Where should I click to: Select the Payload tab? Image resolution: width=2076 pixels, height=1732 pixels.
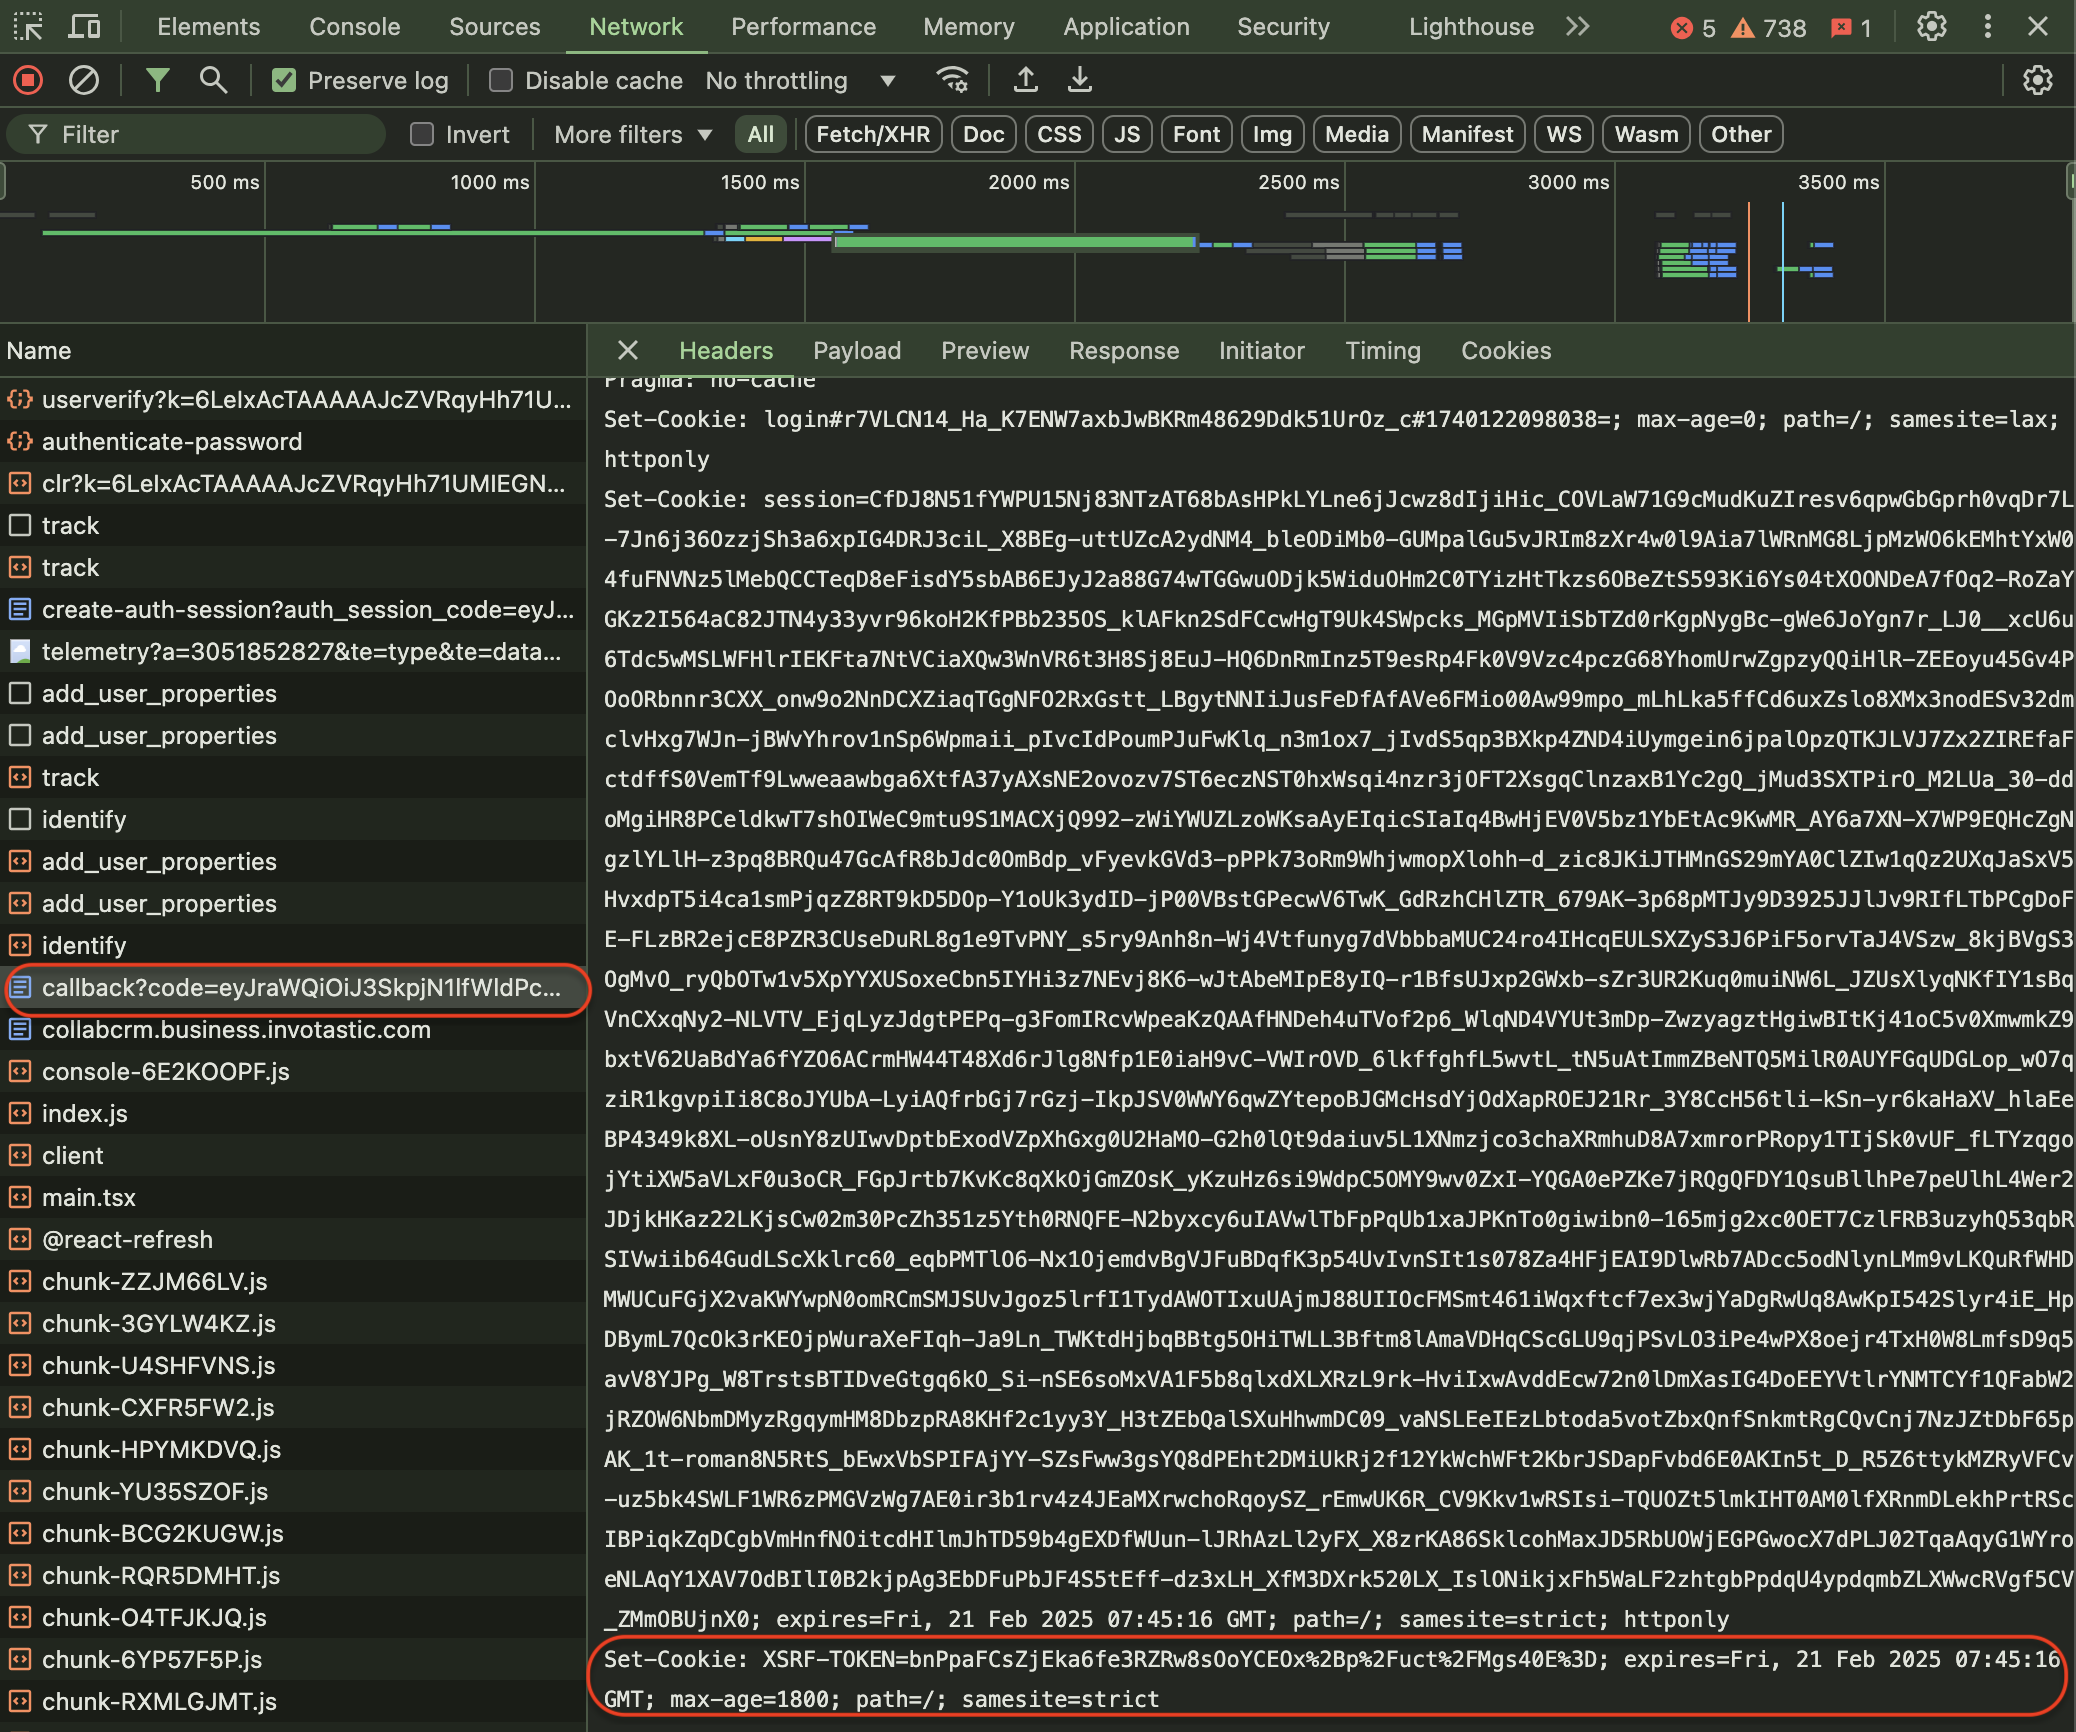pyautogui.click(x=857, y=348)
